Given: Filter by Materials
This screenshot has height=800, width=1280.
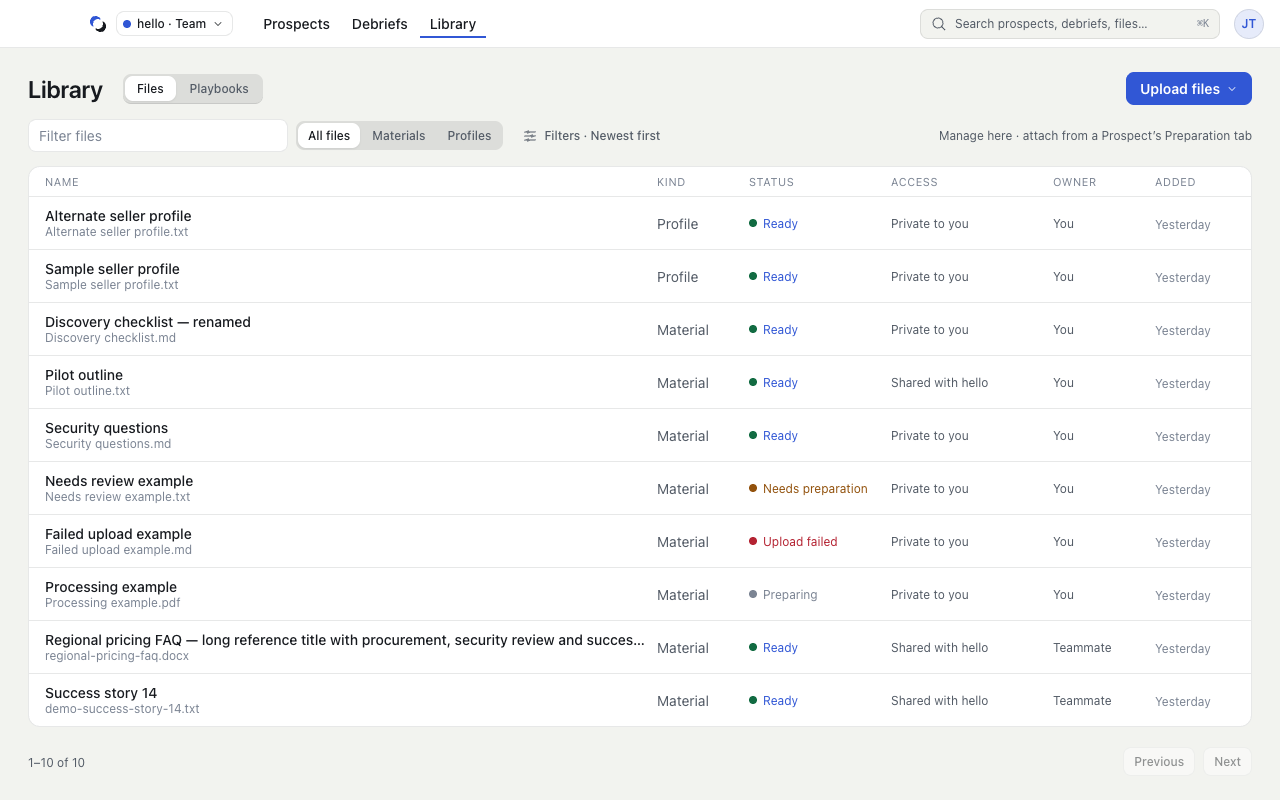Looking at the screenshot, I should coord(399,136).
